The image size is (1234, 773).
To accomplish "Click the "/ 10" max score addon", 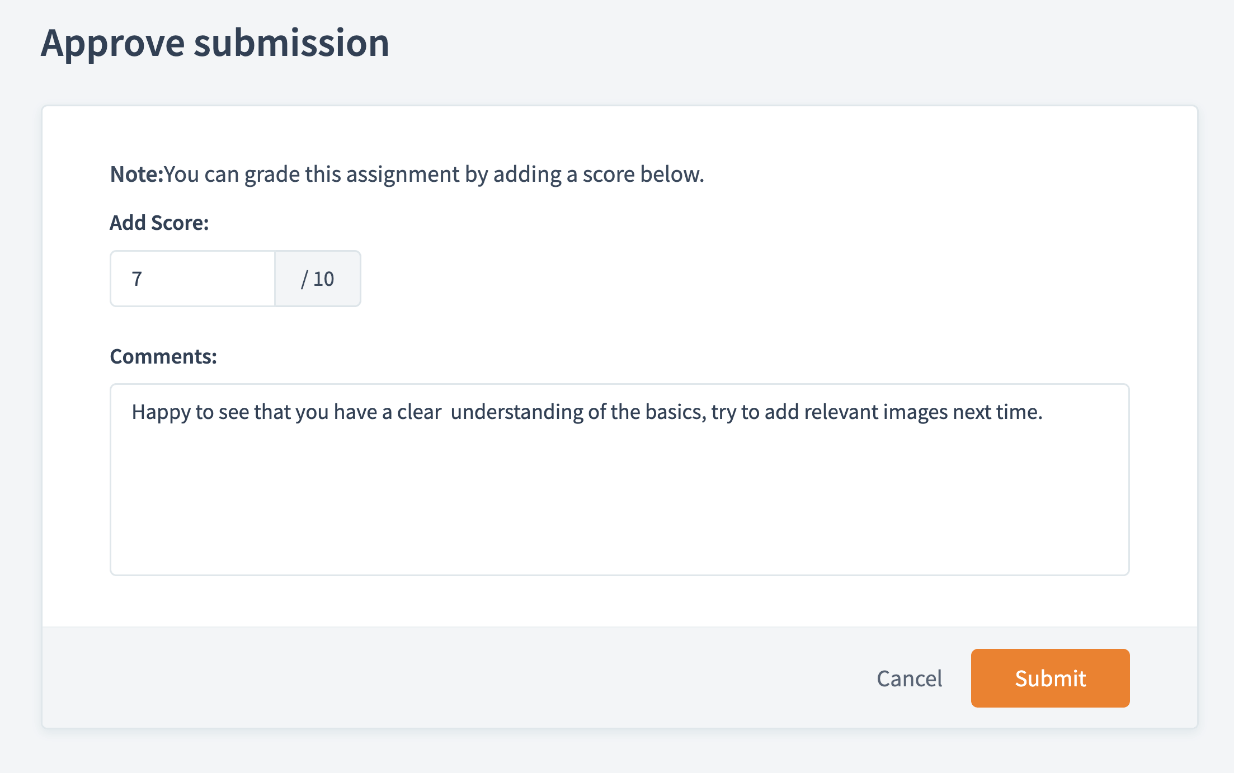I will (x=318, y=278).
